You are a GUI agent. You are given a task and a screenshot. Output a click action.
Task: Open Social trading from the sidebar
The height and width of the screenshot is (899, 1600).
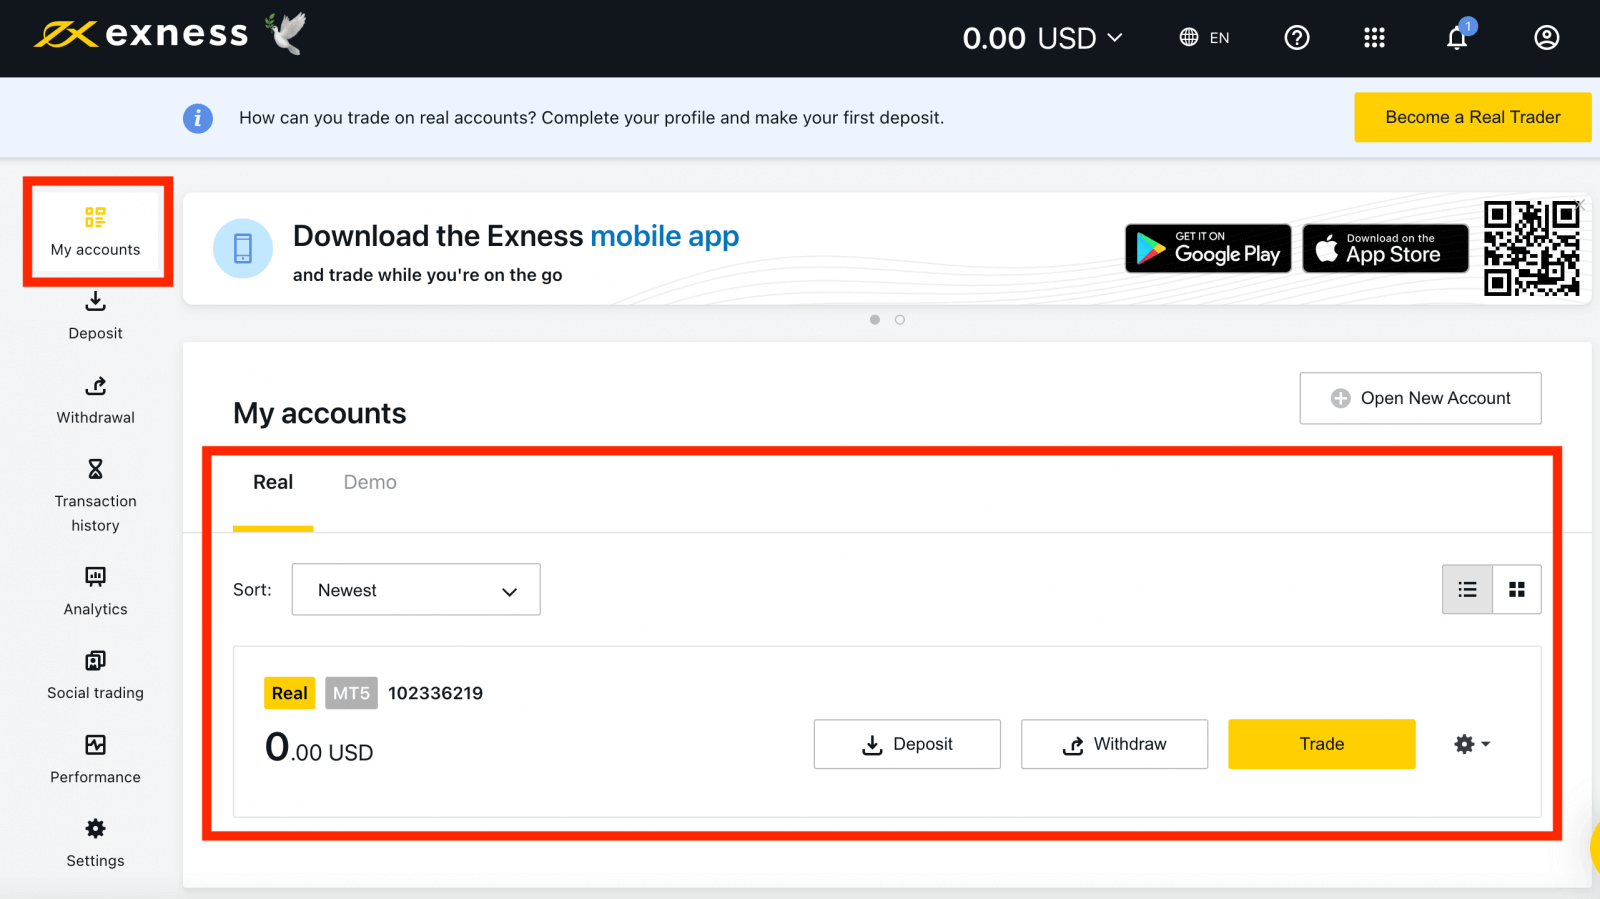95,674
